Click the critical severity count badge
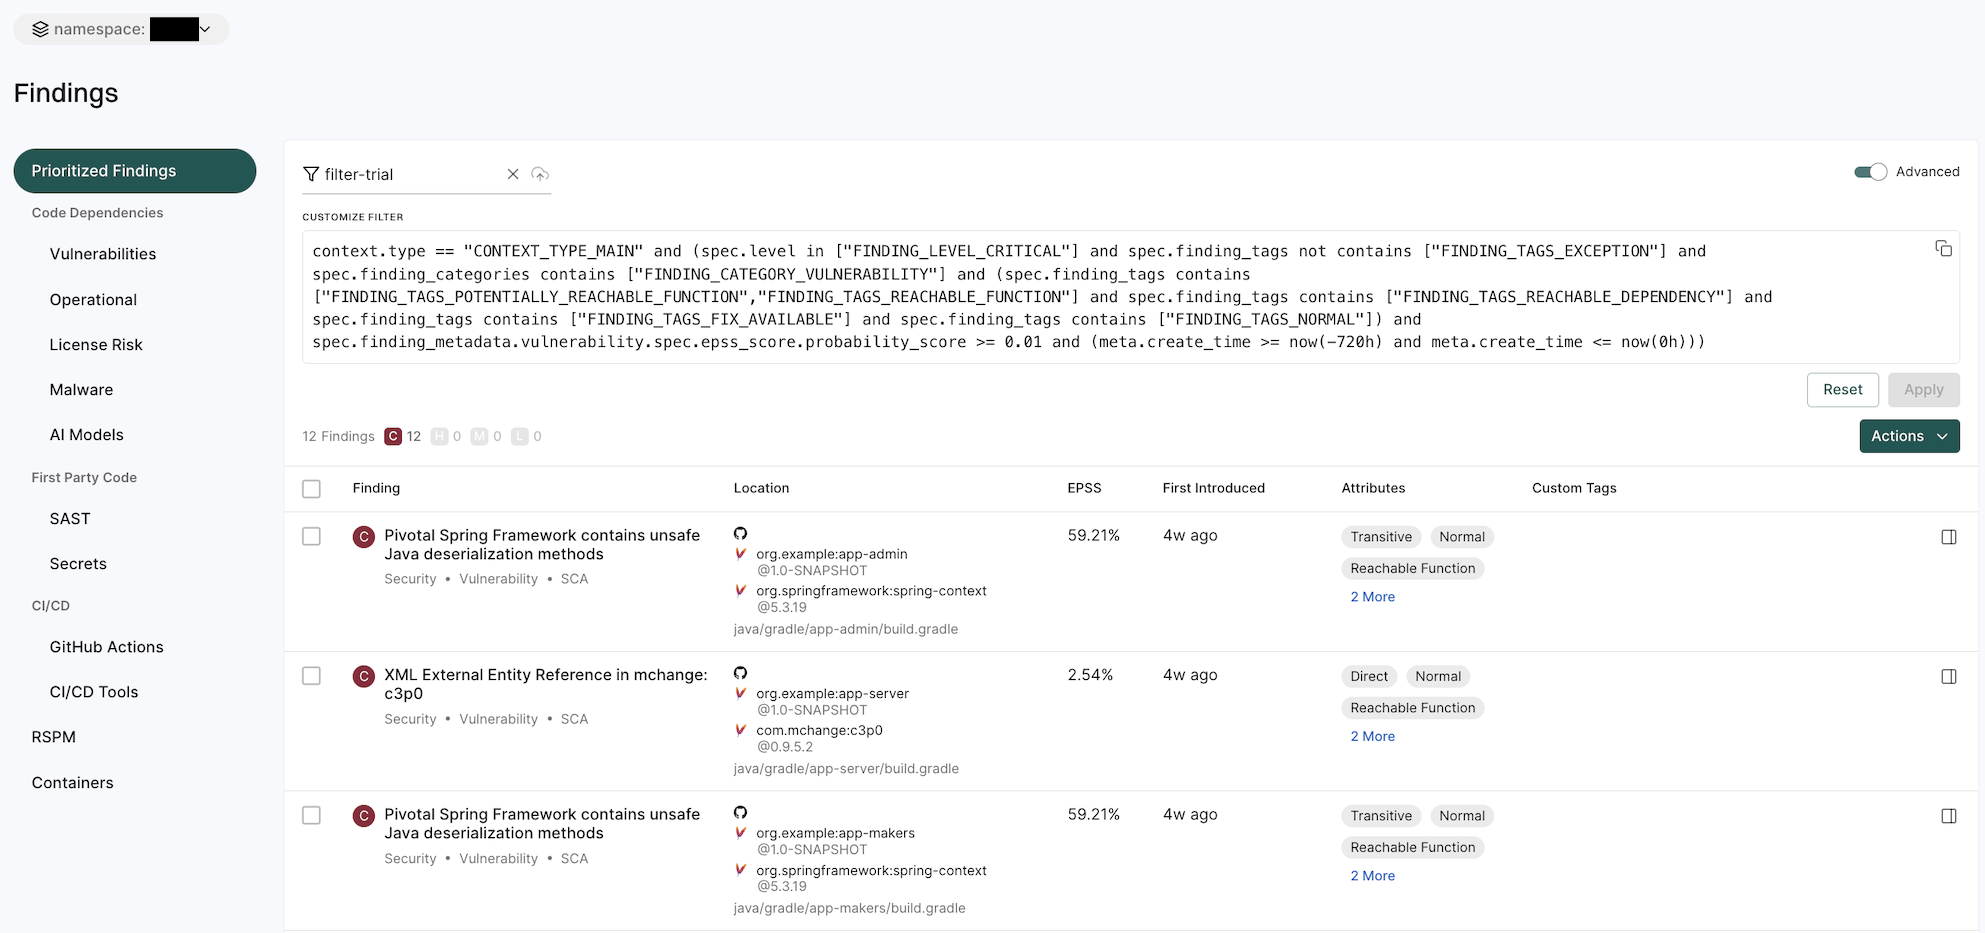1985x933 pixels. pos(394,436)
